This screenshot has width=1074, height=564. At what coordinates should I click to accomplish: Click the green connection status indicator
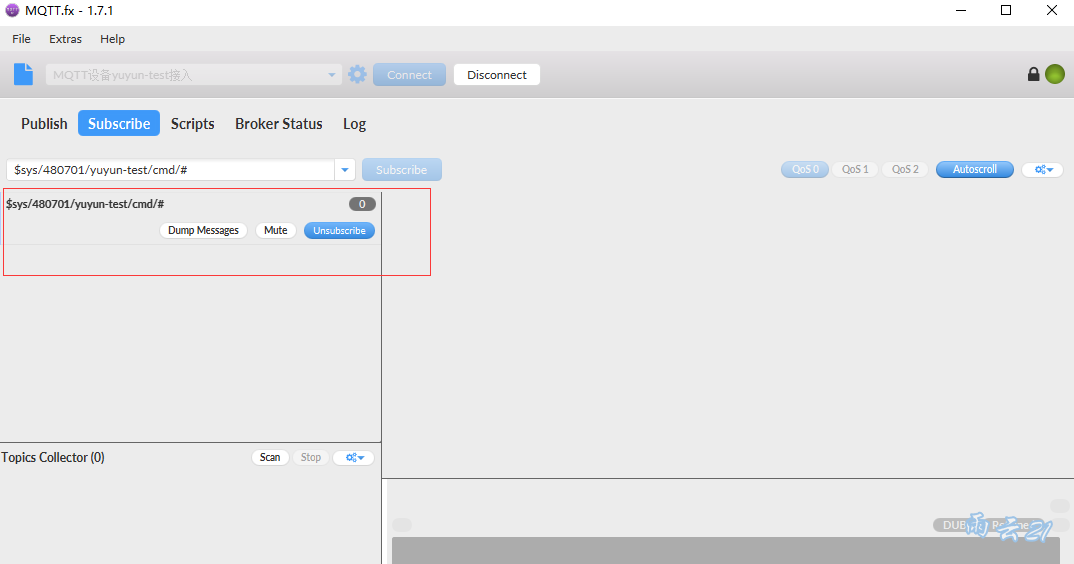click(1055, 74)
